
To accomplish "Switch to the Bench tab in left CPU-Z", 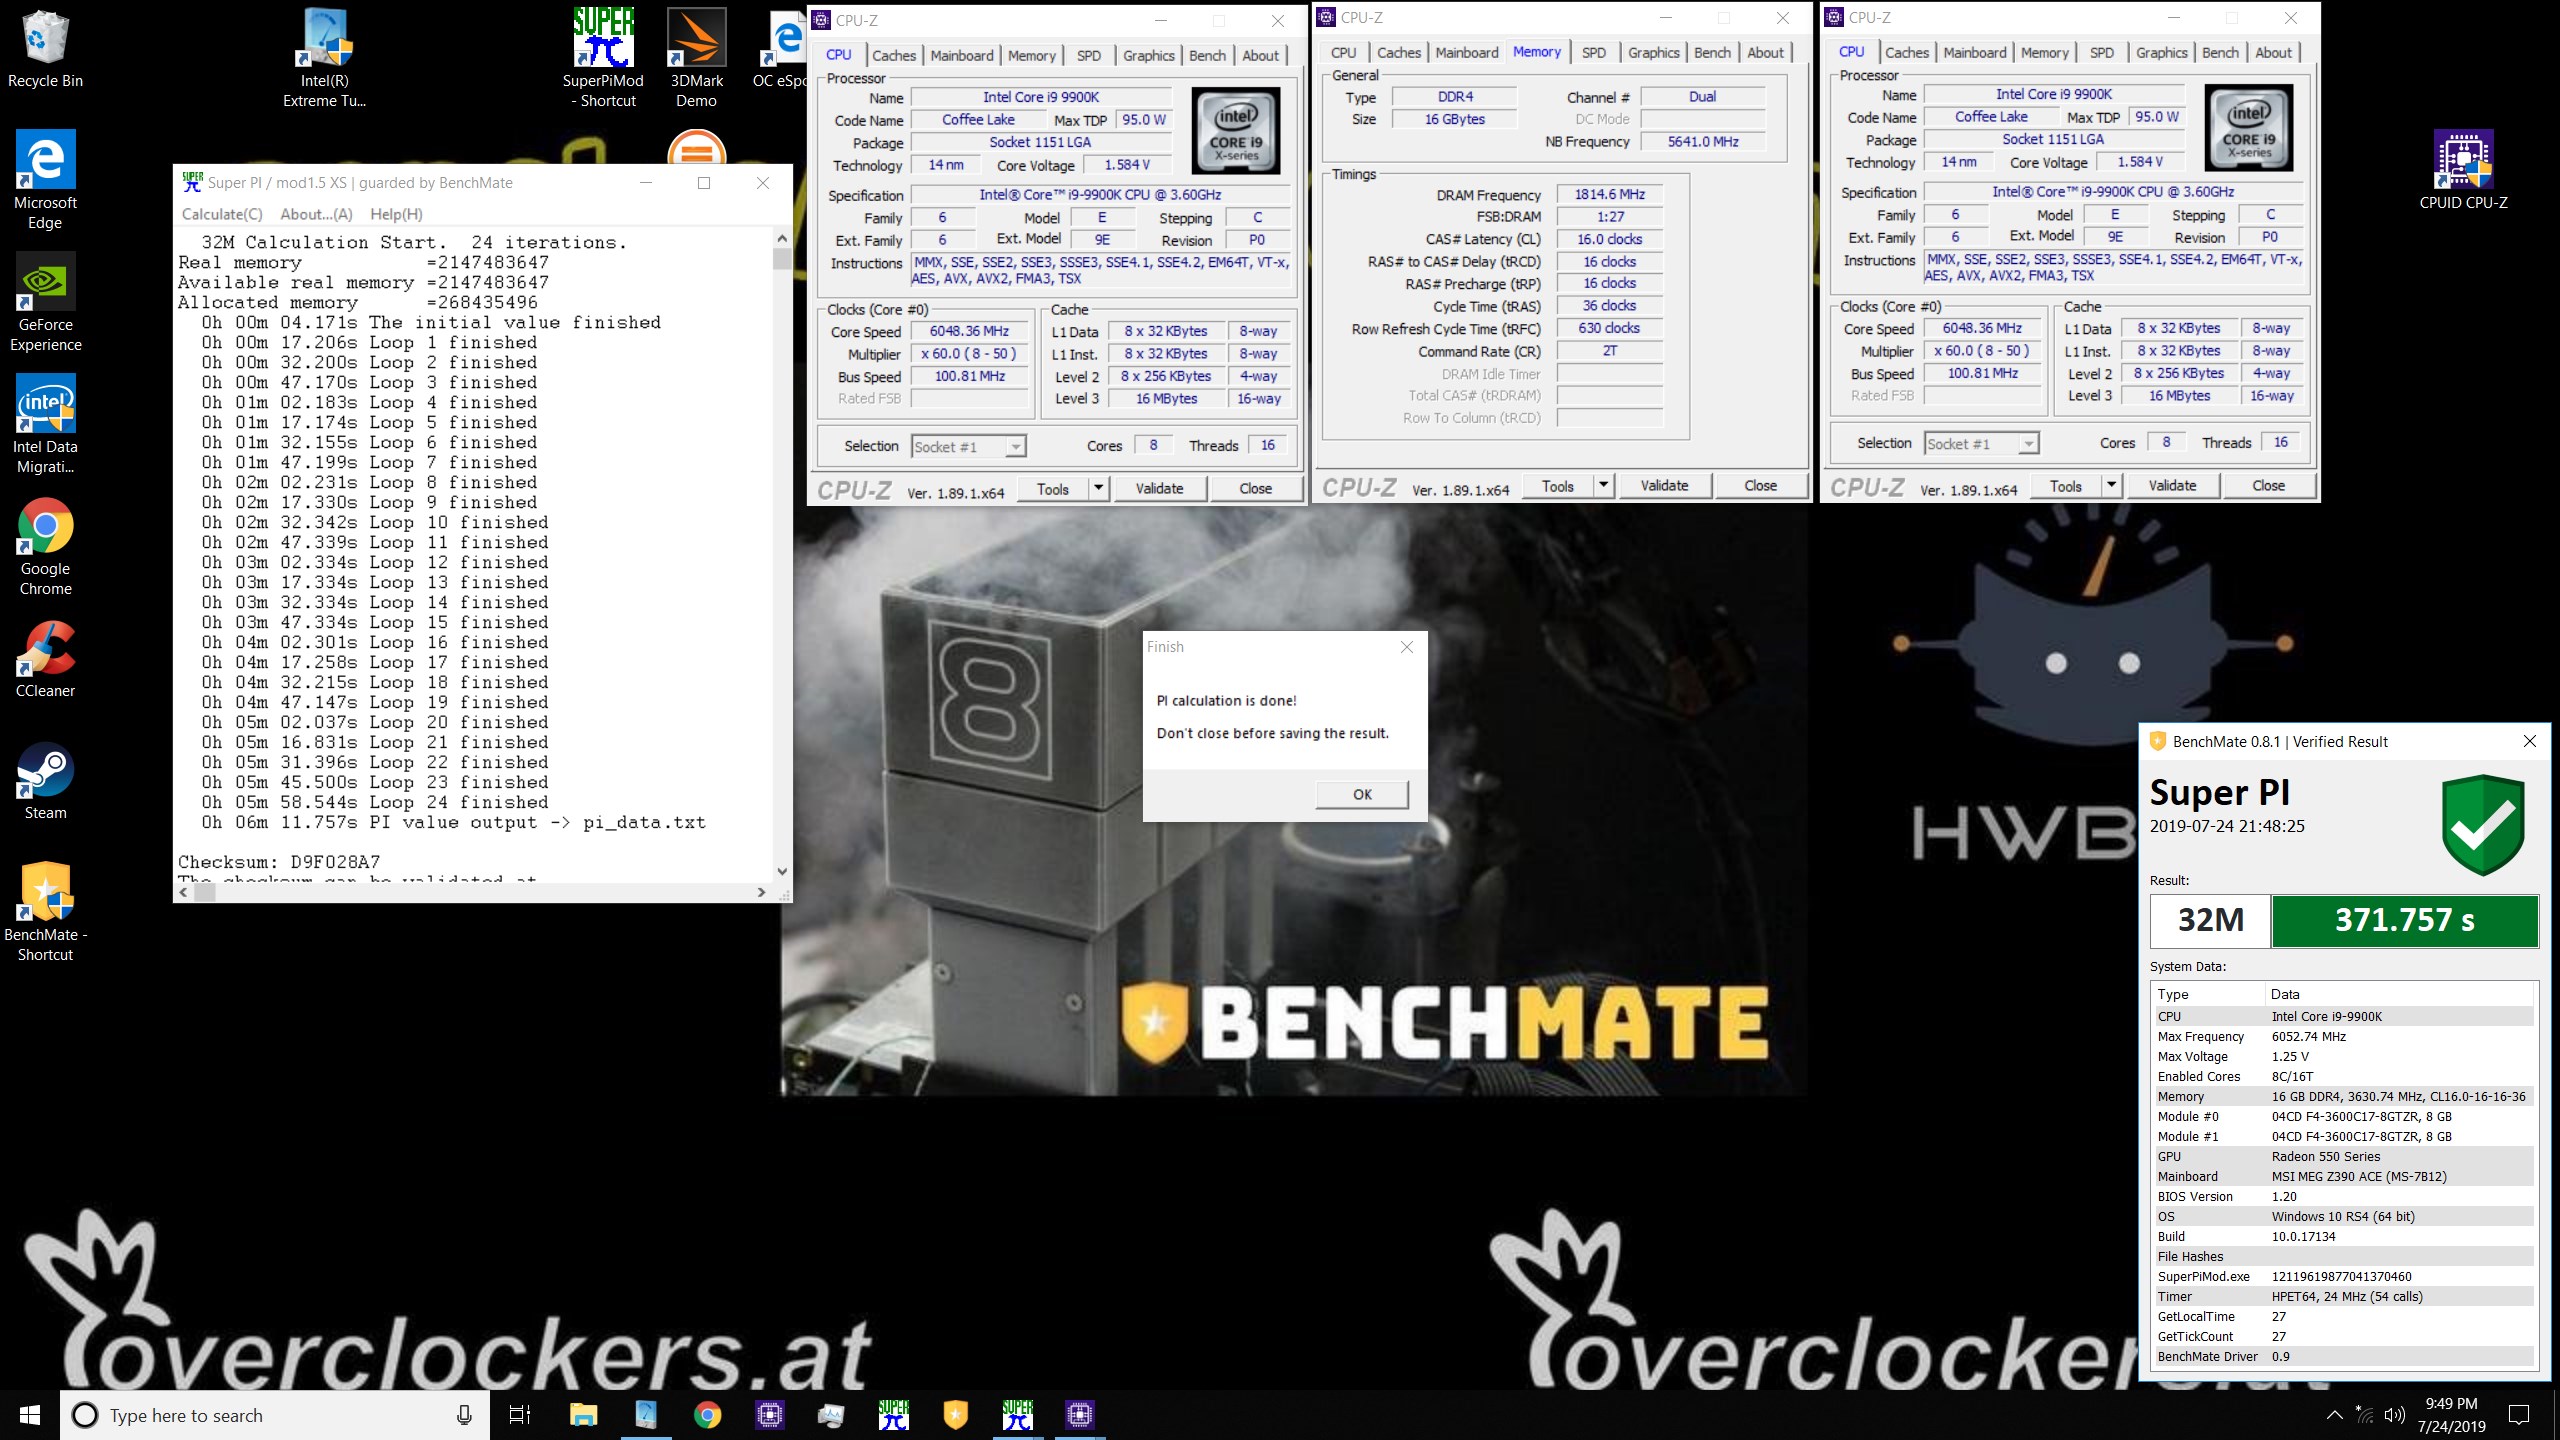I will point(1207,56).
